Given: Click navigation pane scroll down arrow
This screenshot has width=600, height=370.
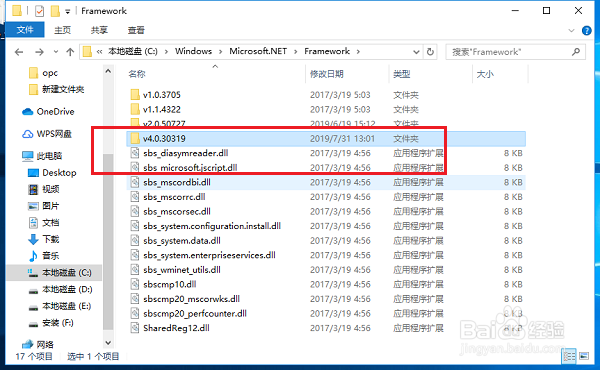Looking at the screenshot, I should point(108,343).
